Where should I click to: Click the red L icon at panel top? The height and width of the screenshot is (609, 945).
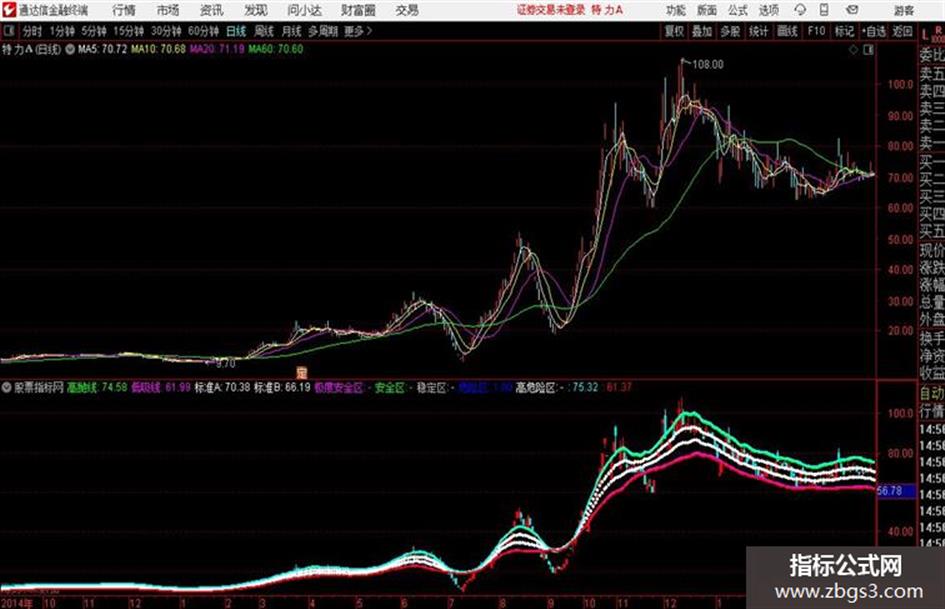925,34
